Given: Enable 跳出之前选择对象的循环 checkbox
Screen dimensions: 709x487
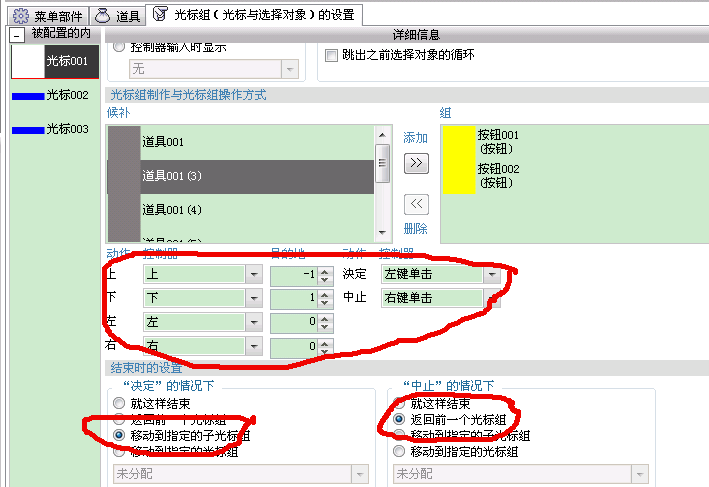Looking at the screenshot, I should click(331, 56).
